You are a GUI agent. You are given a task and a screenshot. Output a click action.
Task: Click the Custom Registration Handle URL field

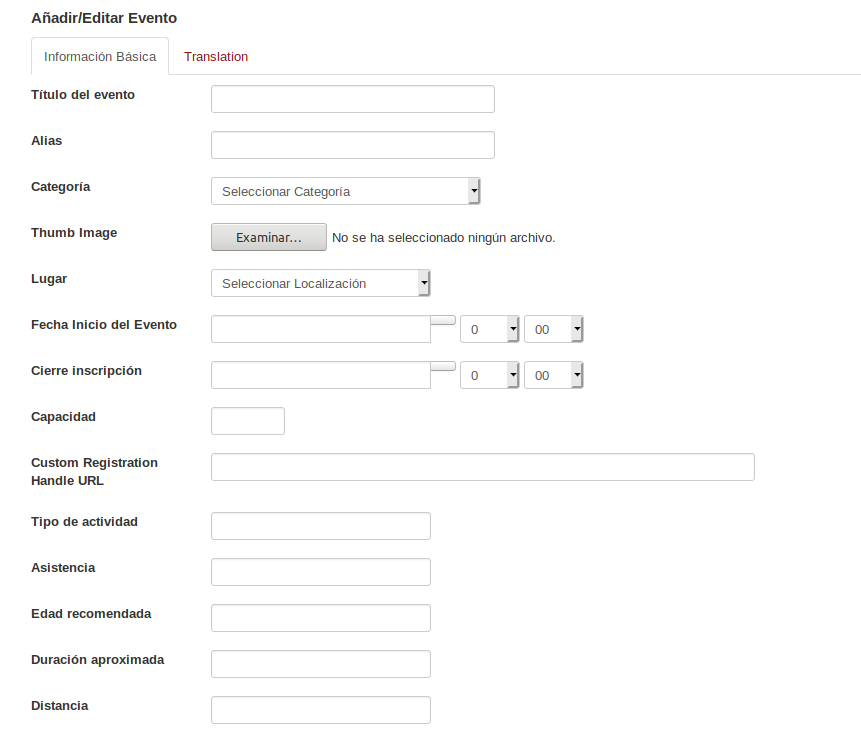point(482,467)
